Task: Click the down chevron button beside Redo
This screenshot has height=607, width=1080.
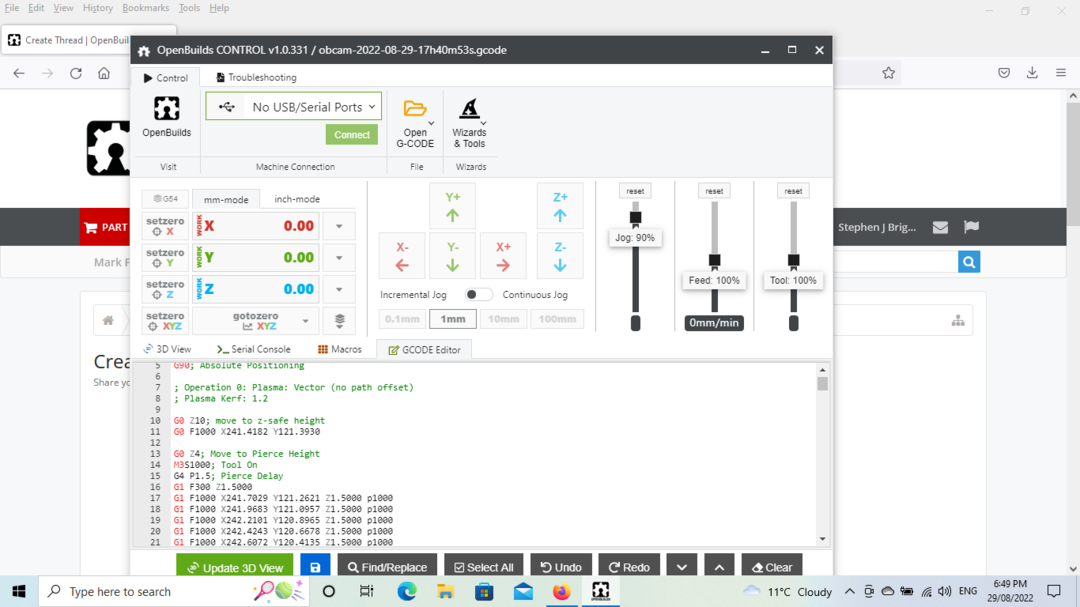Action: click(682, 567)
